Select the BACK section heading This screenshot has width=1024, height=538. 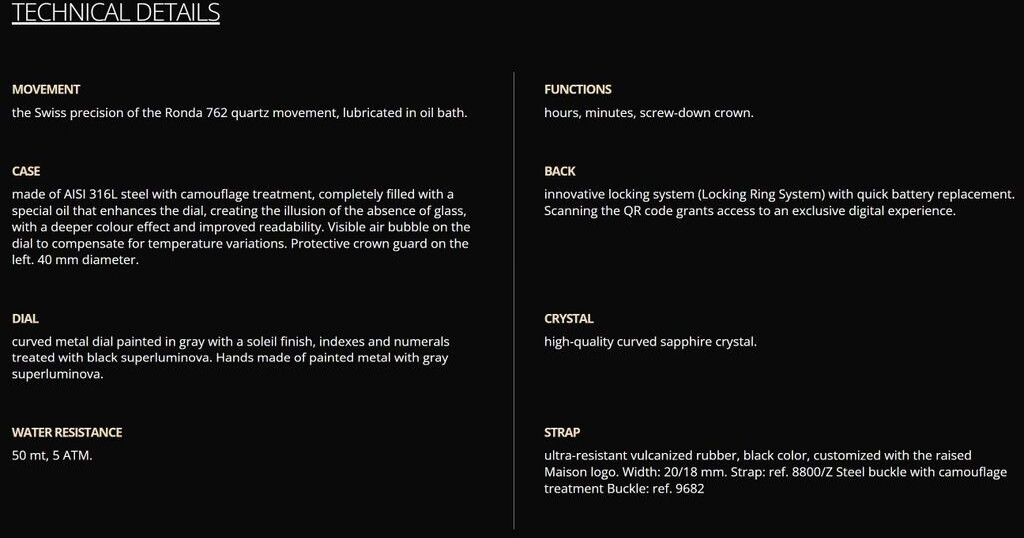pyautogui.click(x=560, y=171)
